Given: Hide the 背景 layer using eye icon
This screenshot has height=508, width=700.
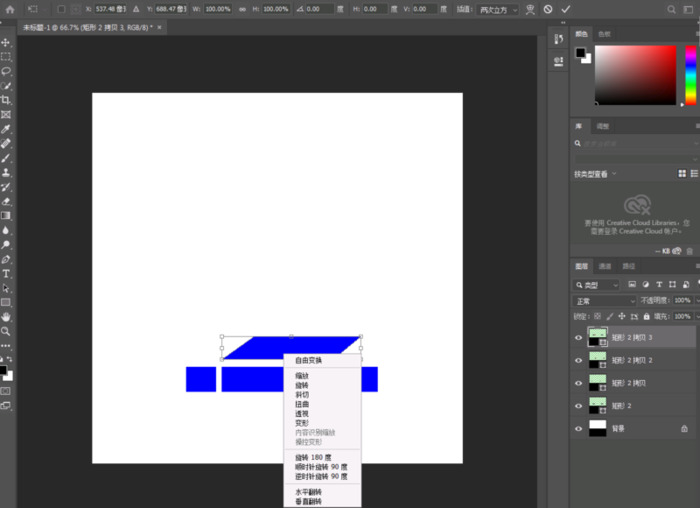Looking at the screenshot, I should click(x=578, y=428).
